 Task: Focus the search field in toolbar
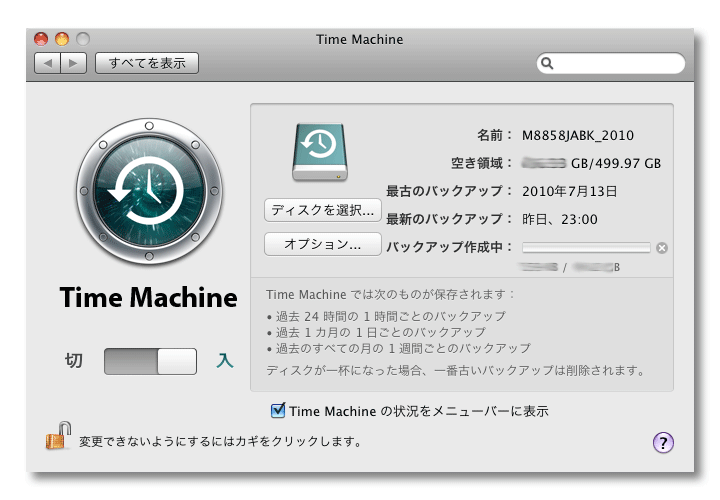pyautogui.click(x=611, y=63)
